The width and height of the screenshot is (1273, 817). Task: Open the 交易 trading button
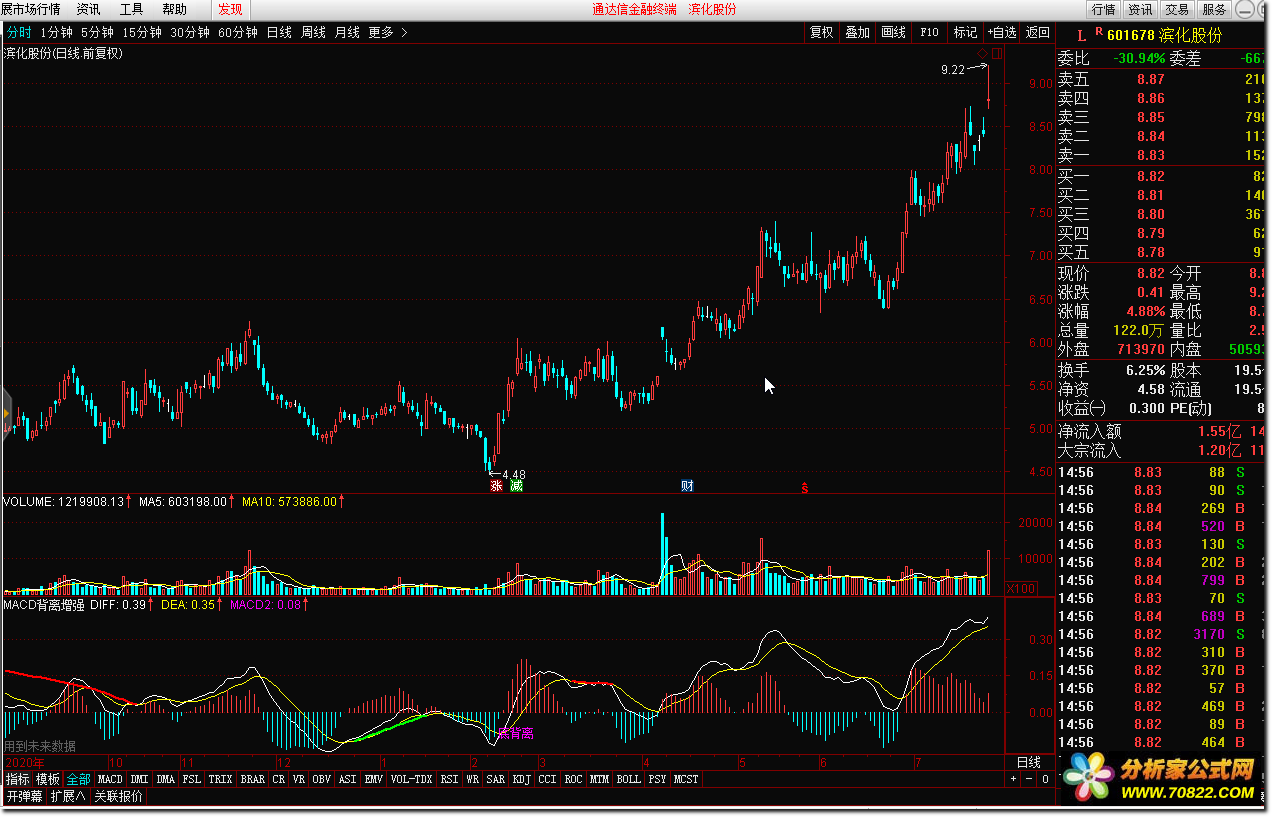[1177, 9]
